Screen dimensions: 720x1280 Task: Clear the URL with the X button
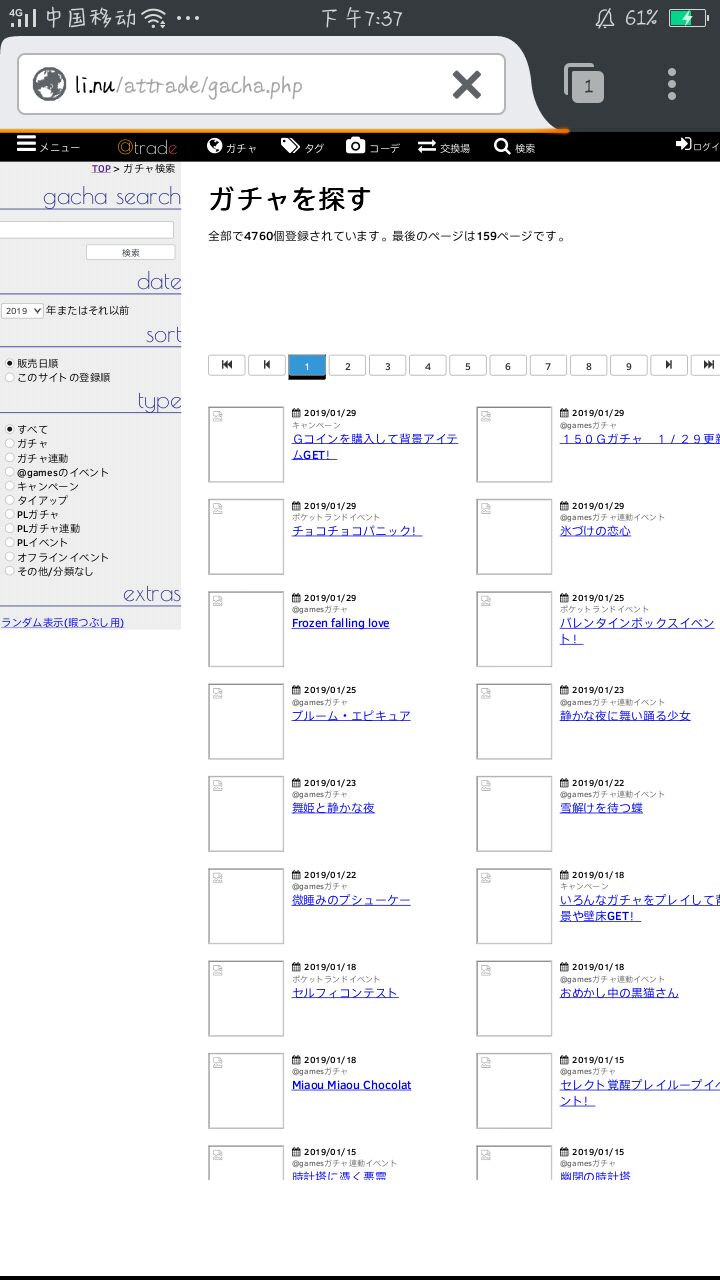click(466, 85)
